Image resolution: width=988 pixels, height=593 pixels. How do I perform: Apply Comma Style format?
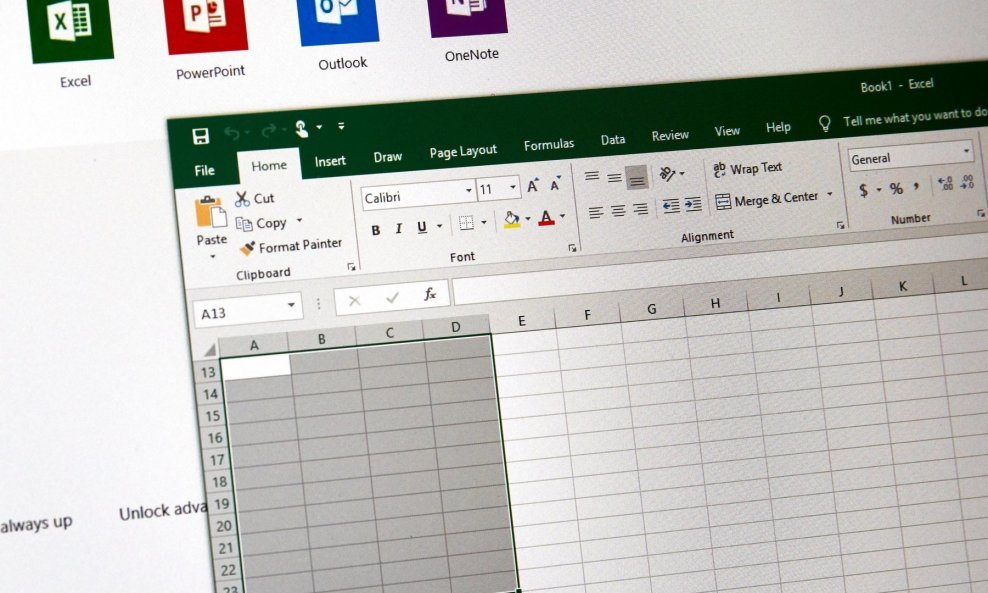(916, 186)
